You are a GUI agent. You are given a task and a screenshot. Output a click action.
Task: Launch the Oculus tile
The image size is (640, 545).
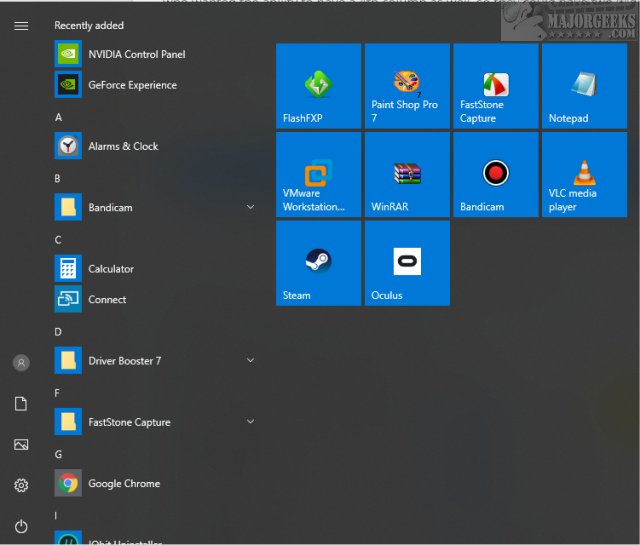(x=406, y=263)
